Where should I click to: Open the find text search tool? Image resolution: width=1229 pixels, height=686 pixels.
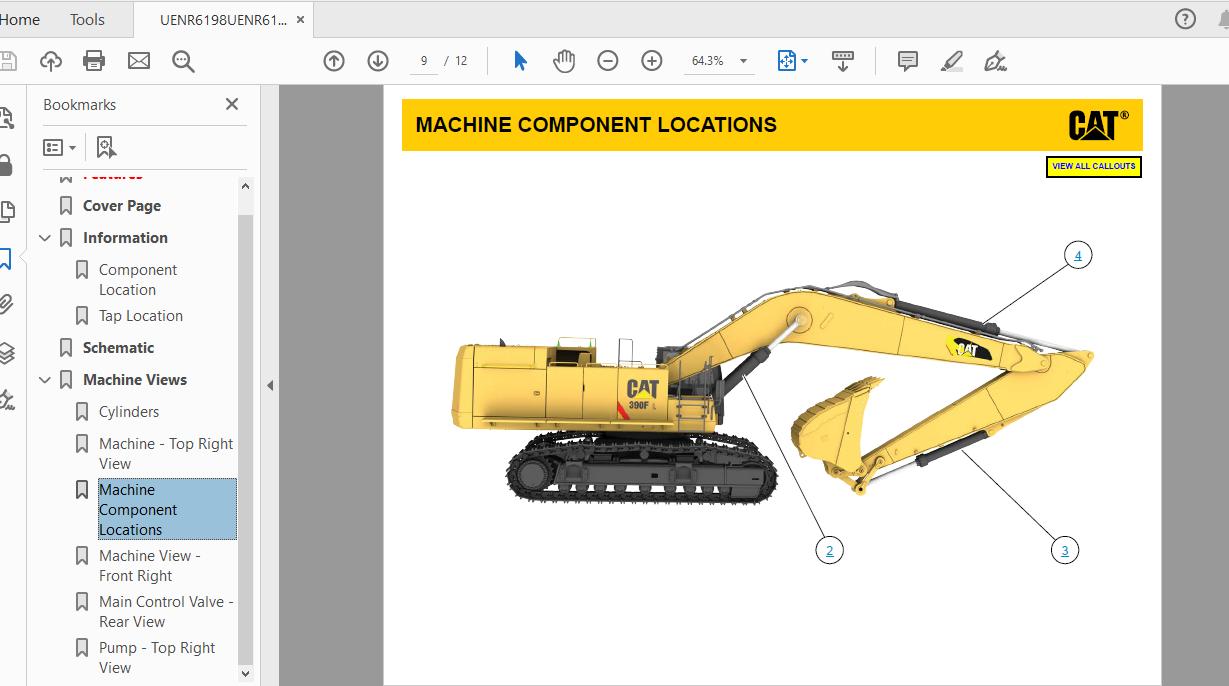click(x=183, y=61)
